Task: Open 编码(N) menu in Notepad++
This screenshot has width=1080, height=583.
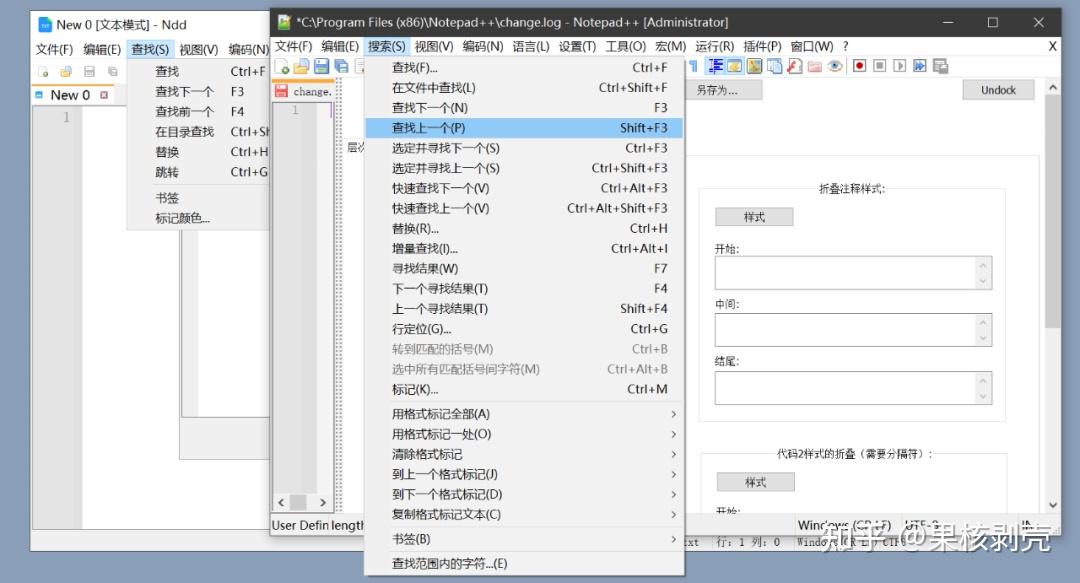Action: point(483,46)
